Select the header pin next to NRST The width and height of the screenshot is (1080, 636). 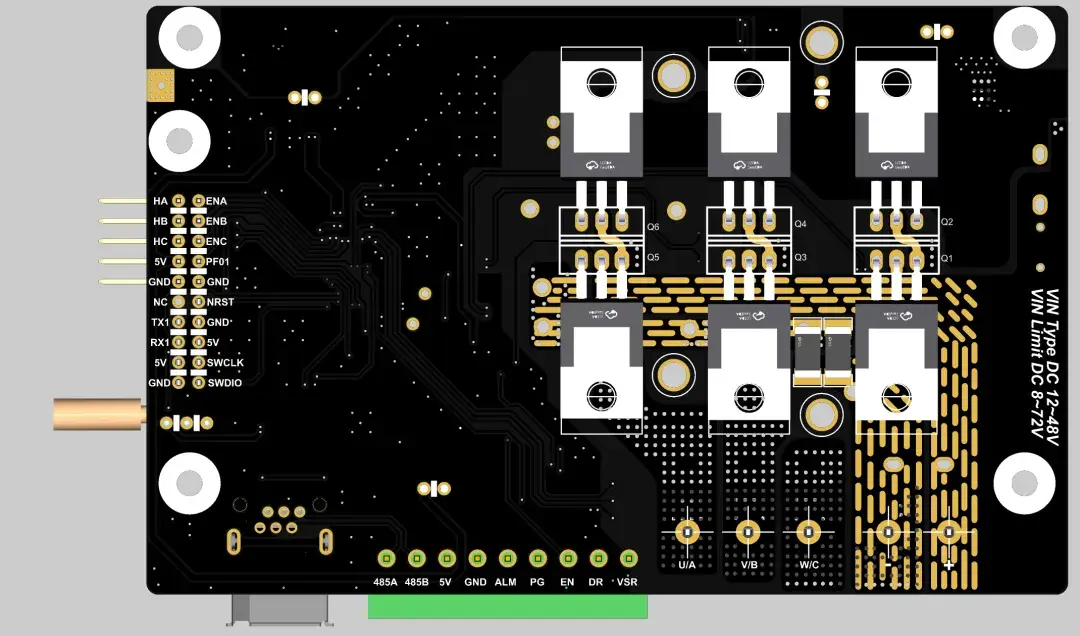point(198,302)
